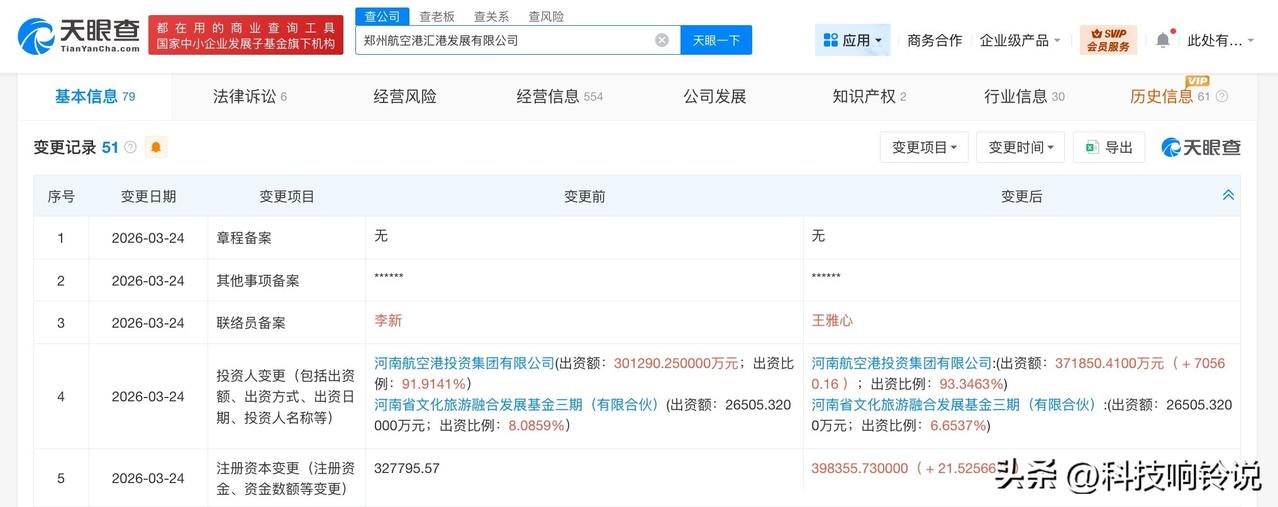Select the 其他事项备案 row item
The height and width of the screenshot is (507, 1278).
click(x=258, y=281)
